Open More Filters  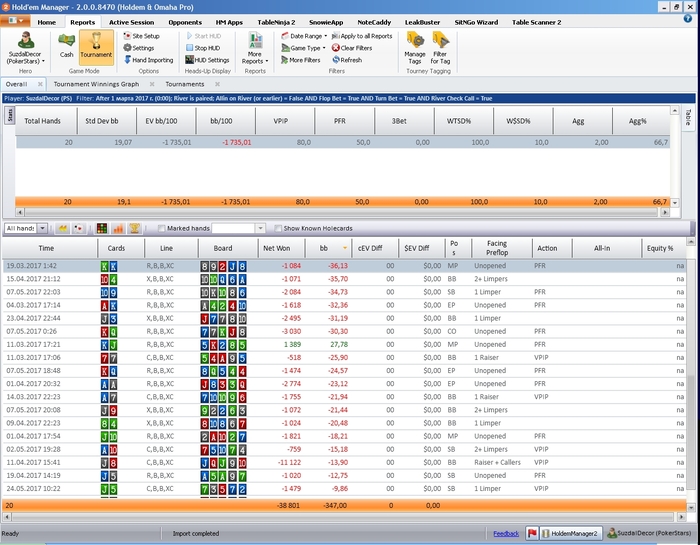(x=300, y=60)
